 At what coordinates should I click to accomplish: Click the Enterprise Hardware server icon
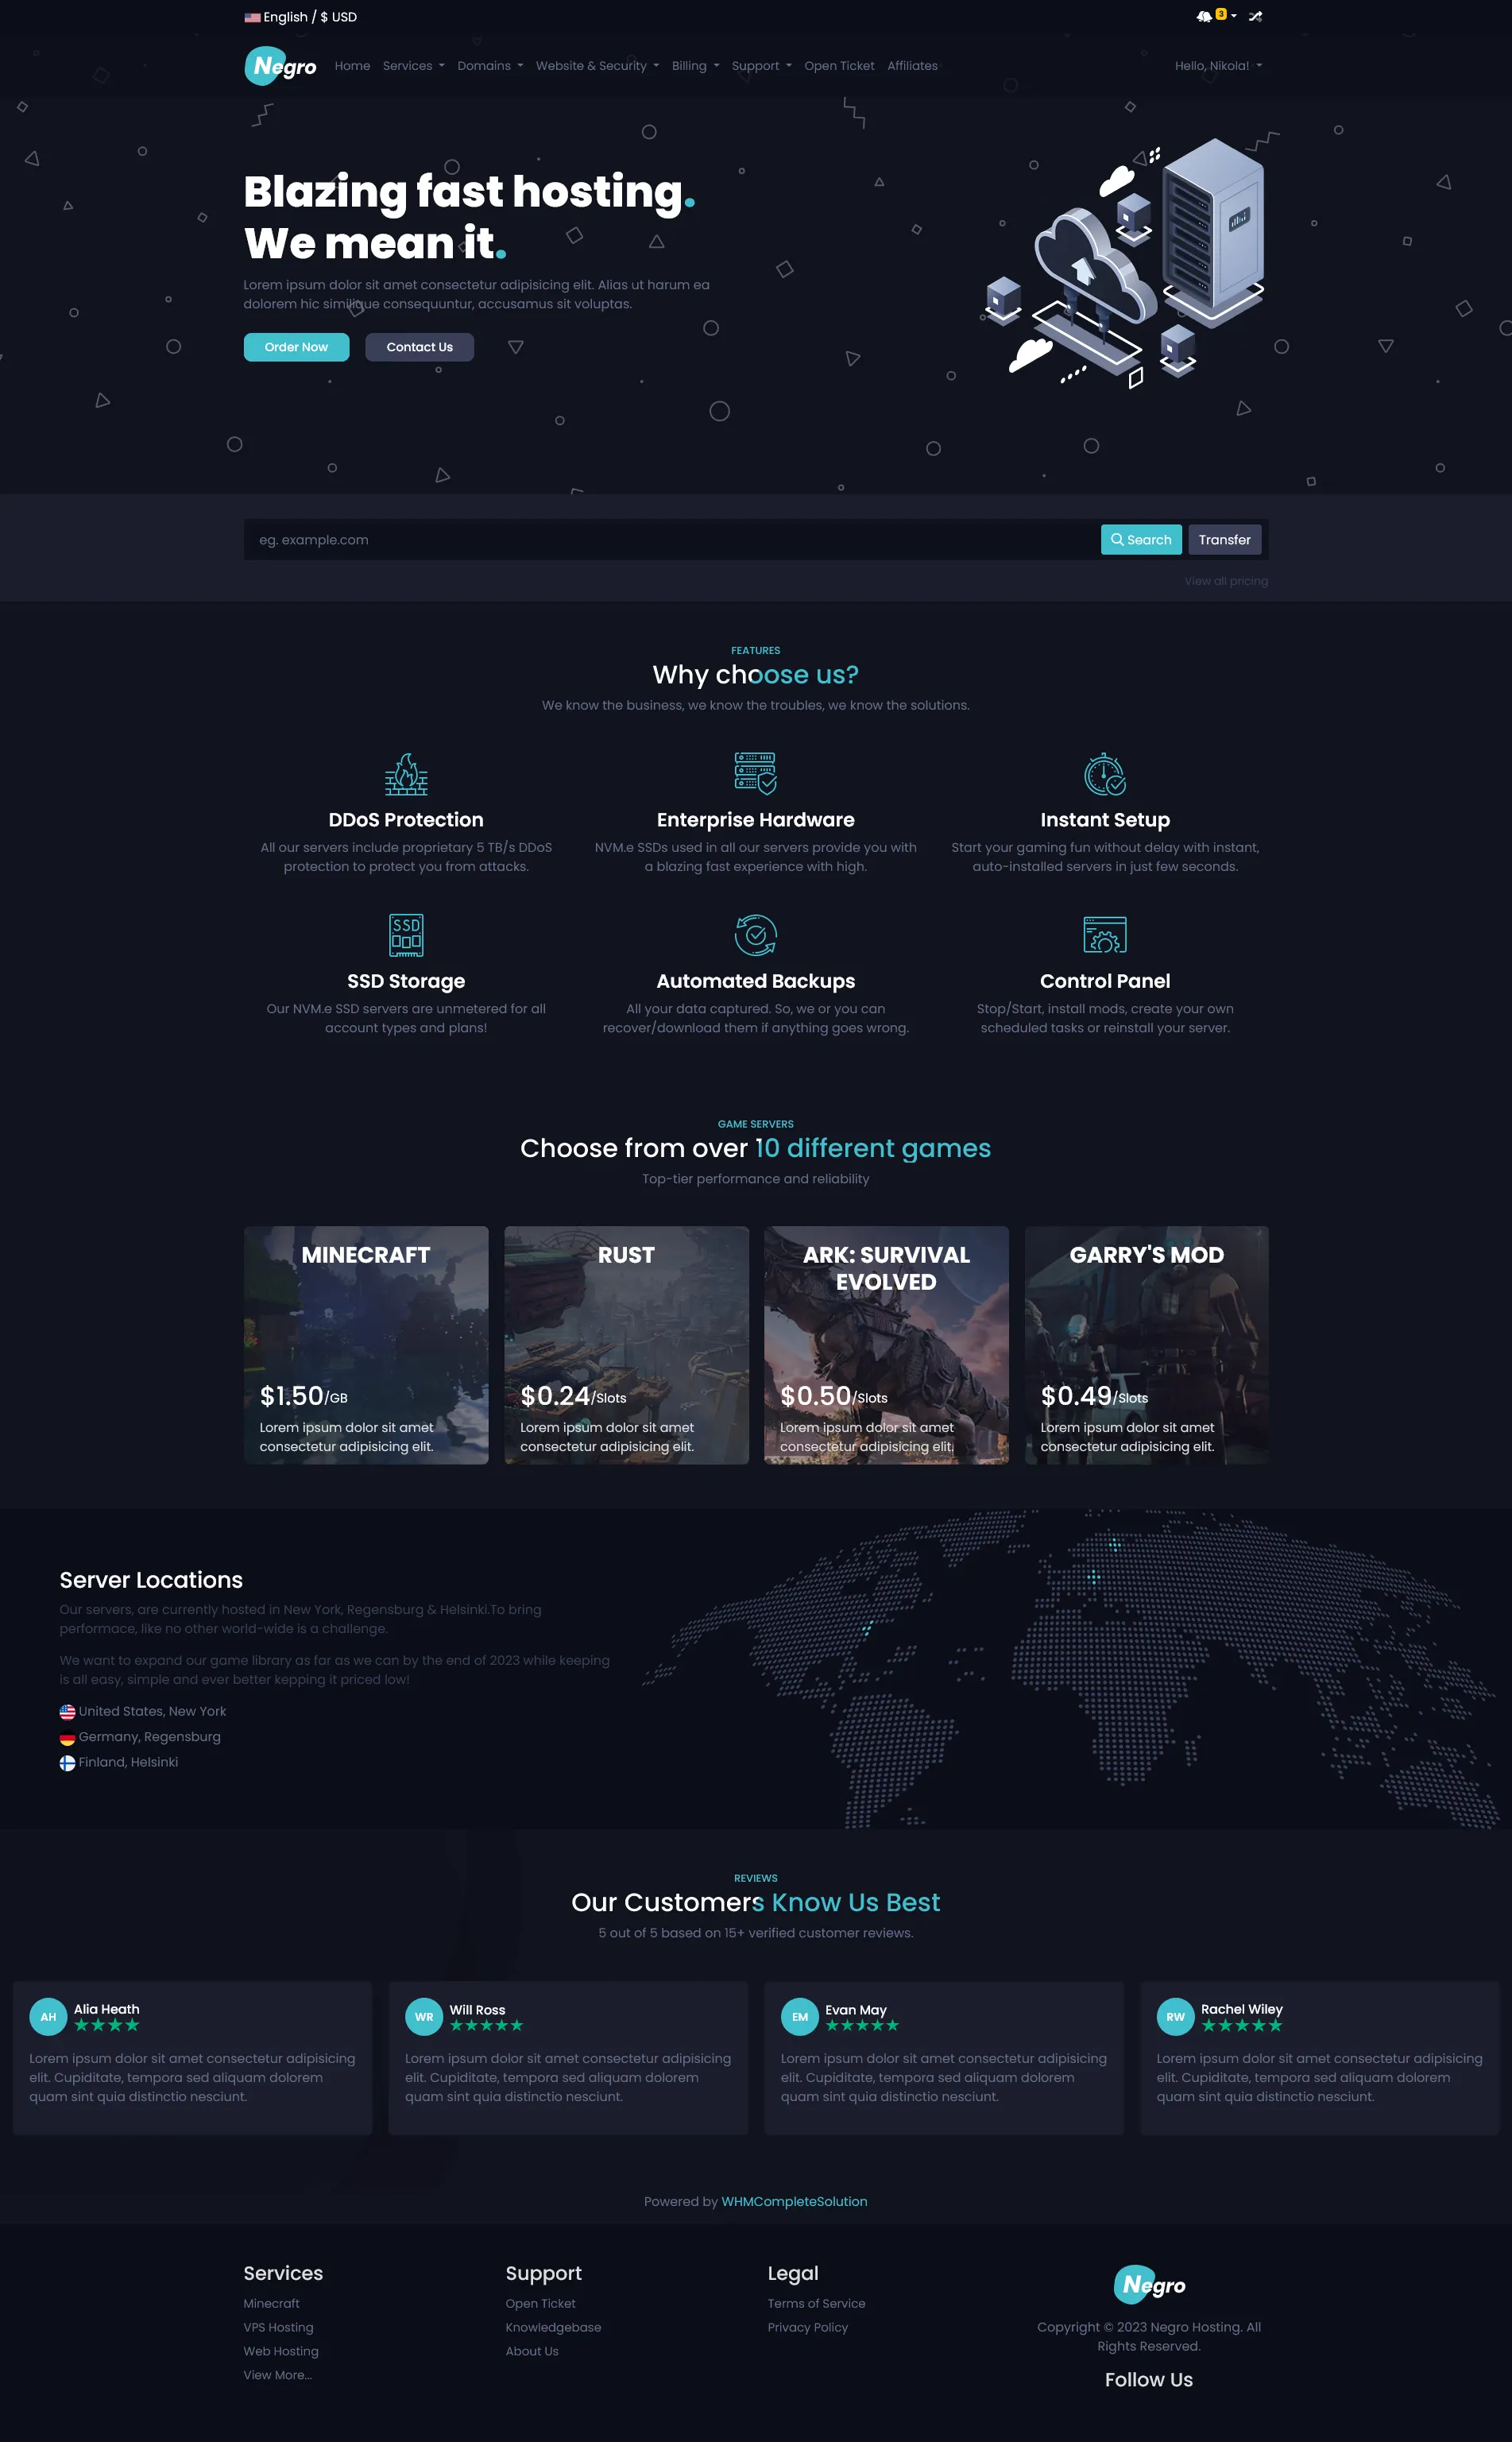point(755,773)
